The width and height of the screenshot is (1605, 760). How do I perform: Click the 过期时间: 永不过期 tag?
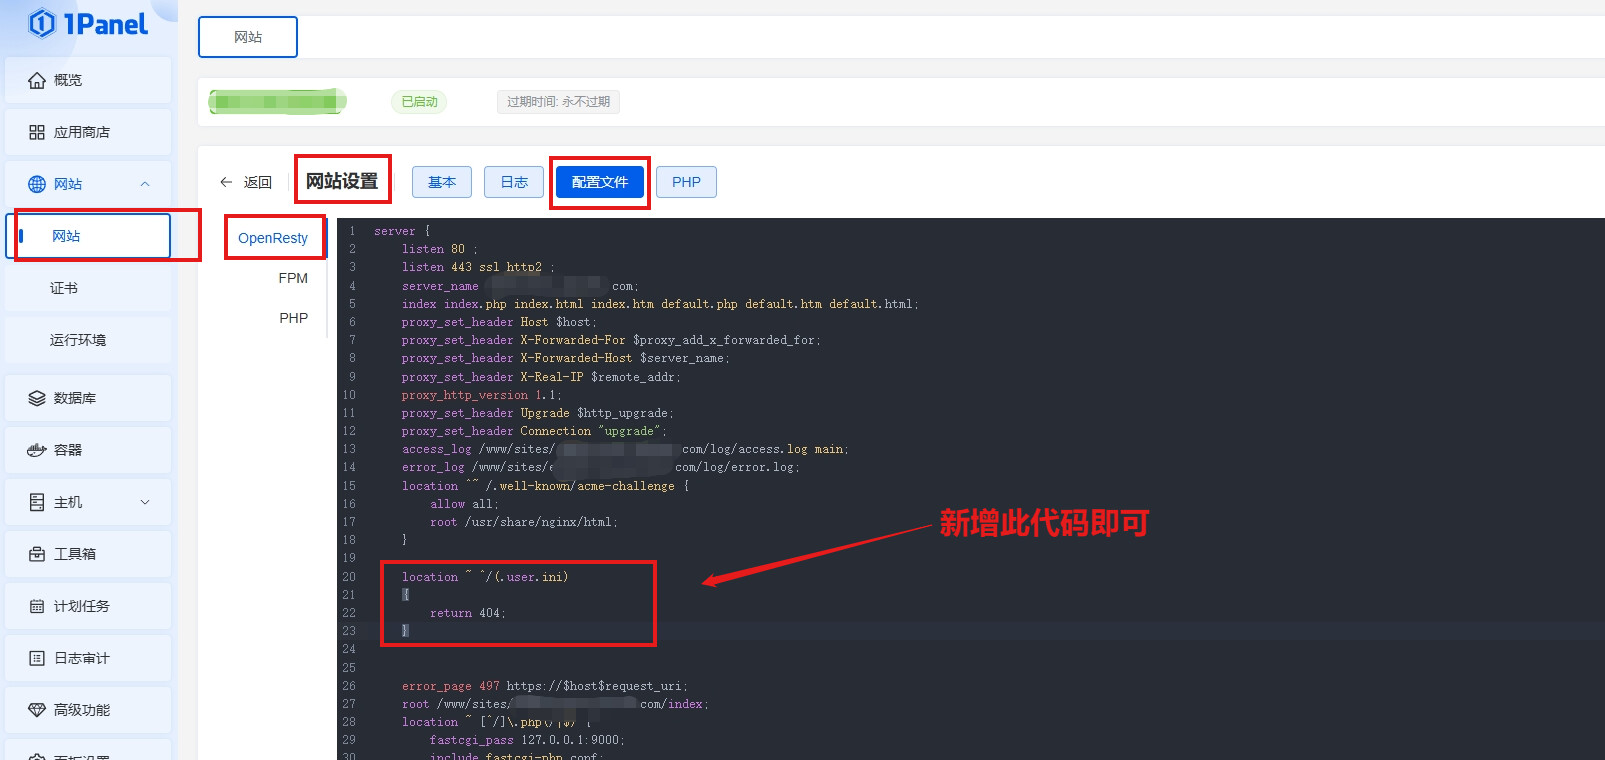click(x=558, y=102)
